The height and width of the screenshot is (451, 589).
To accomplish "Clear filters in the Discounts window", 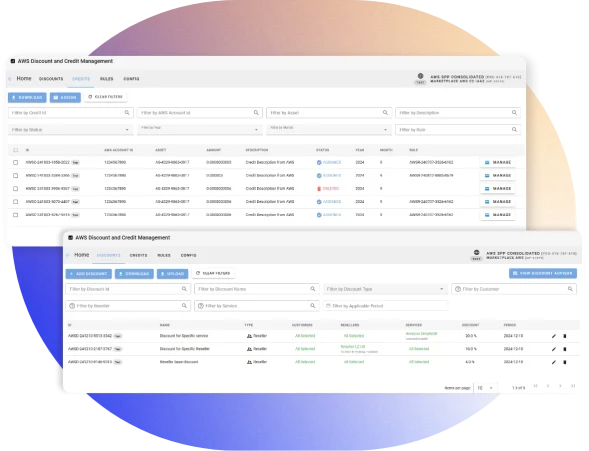I will click(213, 273).
